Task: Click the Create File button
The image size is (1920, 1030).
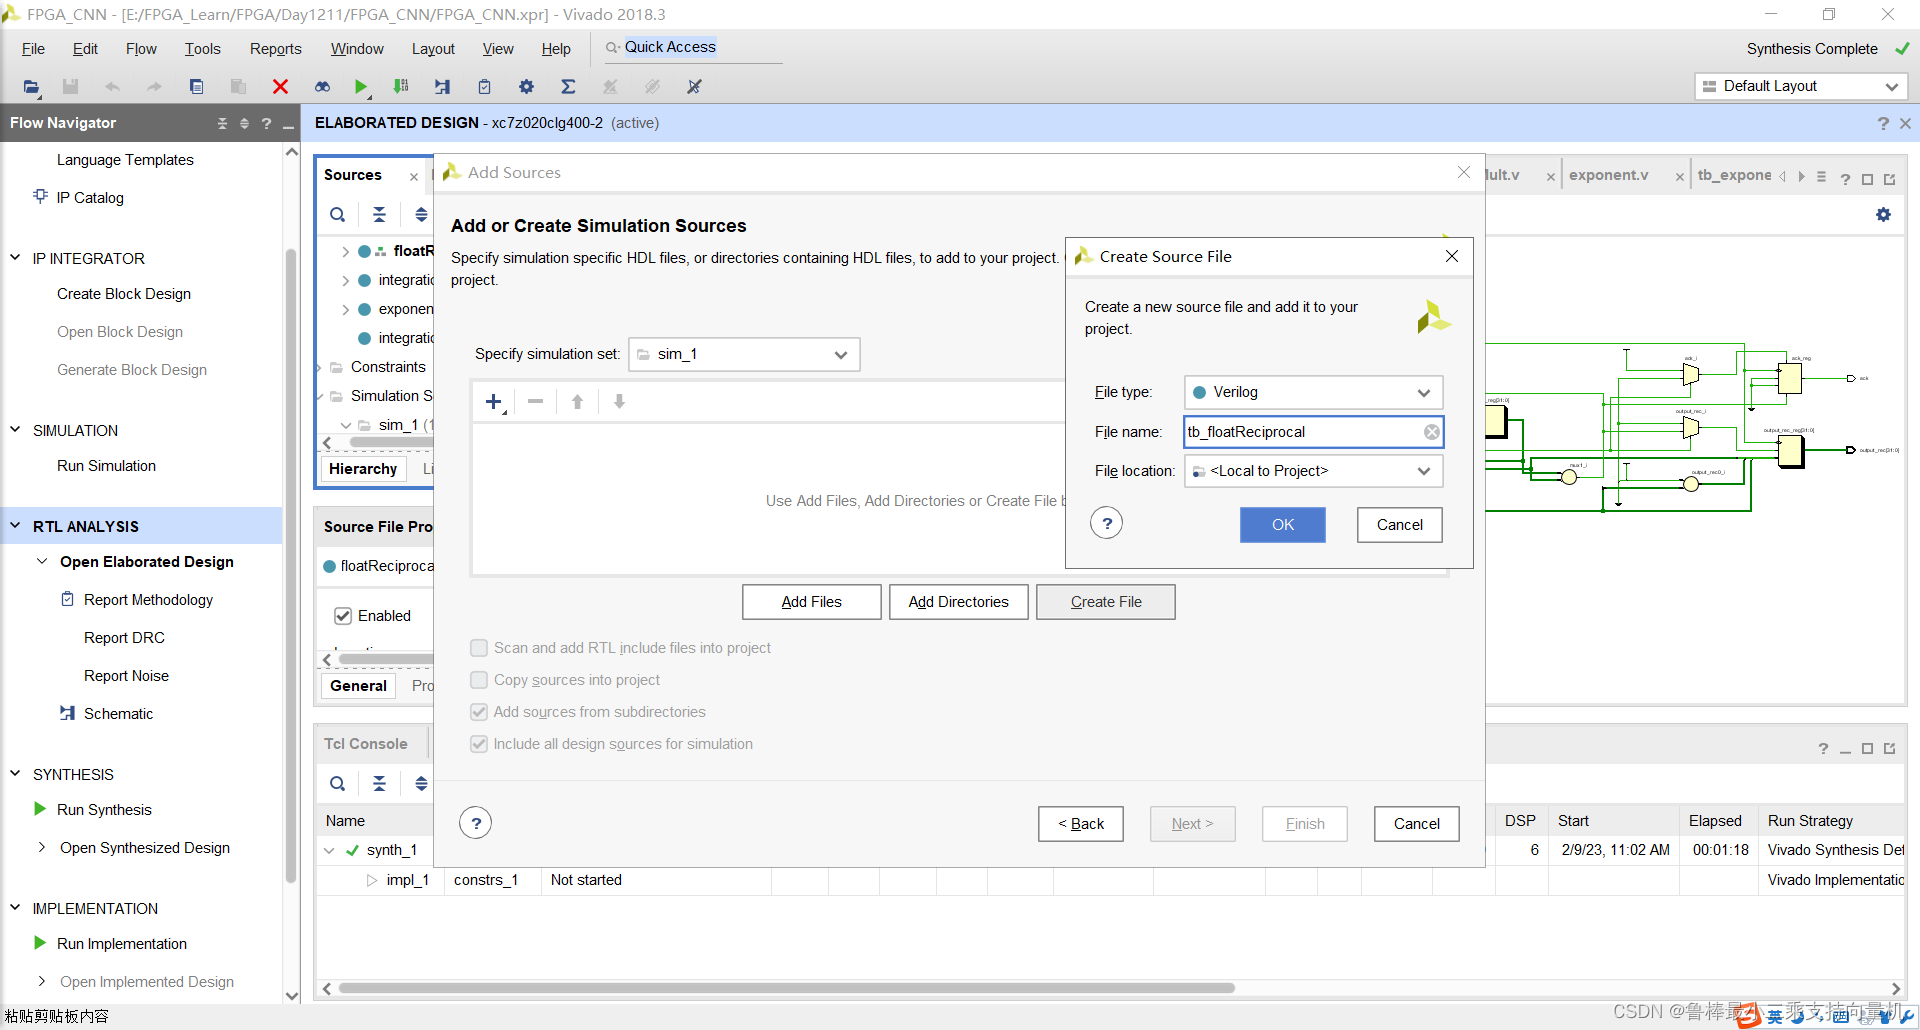Action: (x=1105, y=602)
